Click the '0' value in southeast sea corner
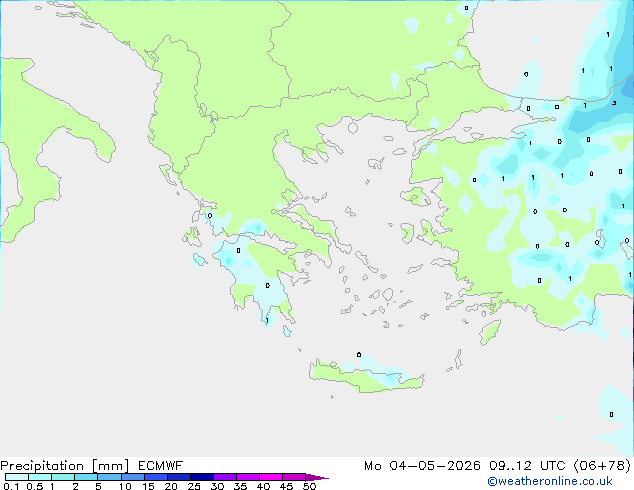This screenshot has width=634, height=490. (x=611, y=414)
